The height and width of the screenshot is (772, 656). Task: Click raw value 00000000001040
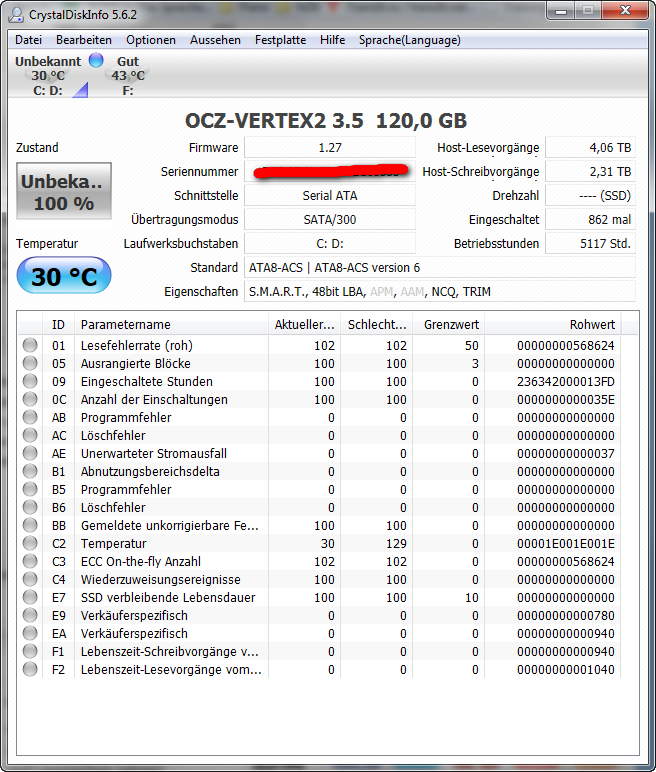(565, 670)
